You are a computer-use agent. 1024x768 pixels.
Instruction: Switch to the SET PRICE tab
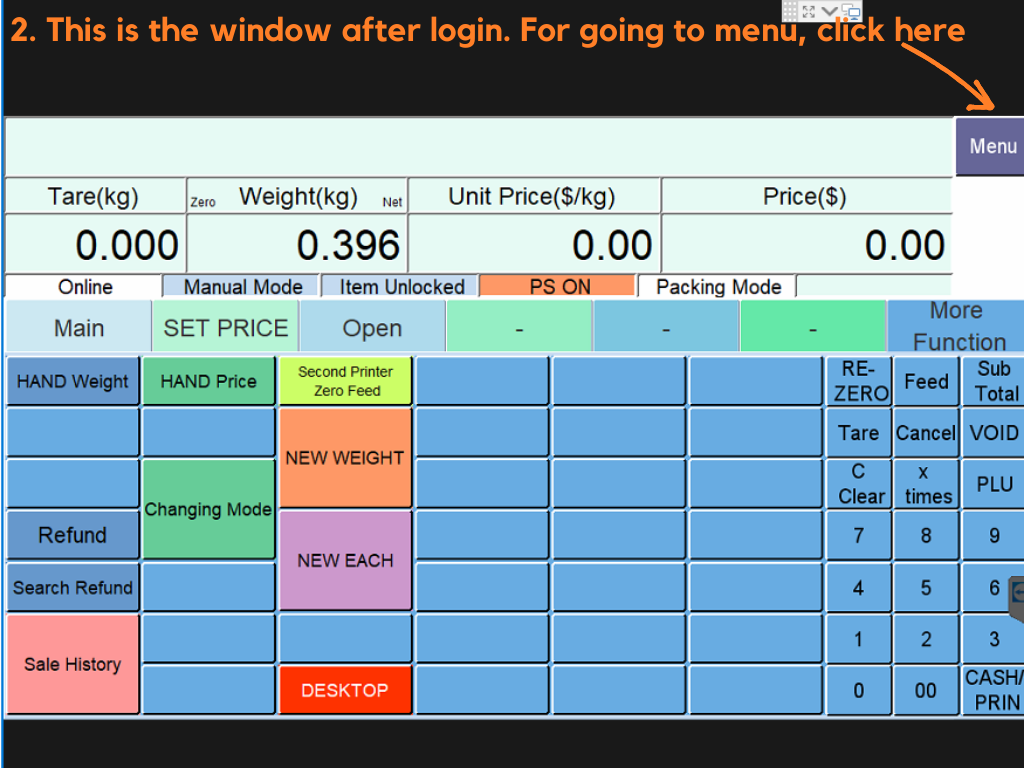coord(225,328)
